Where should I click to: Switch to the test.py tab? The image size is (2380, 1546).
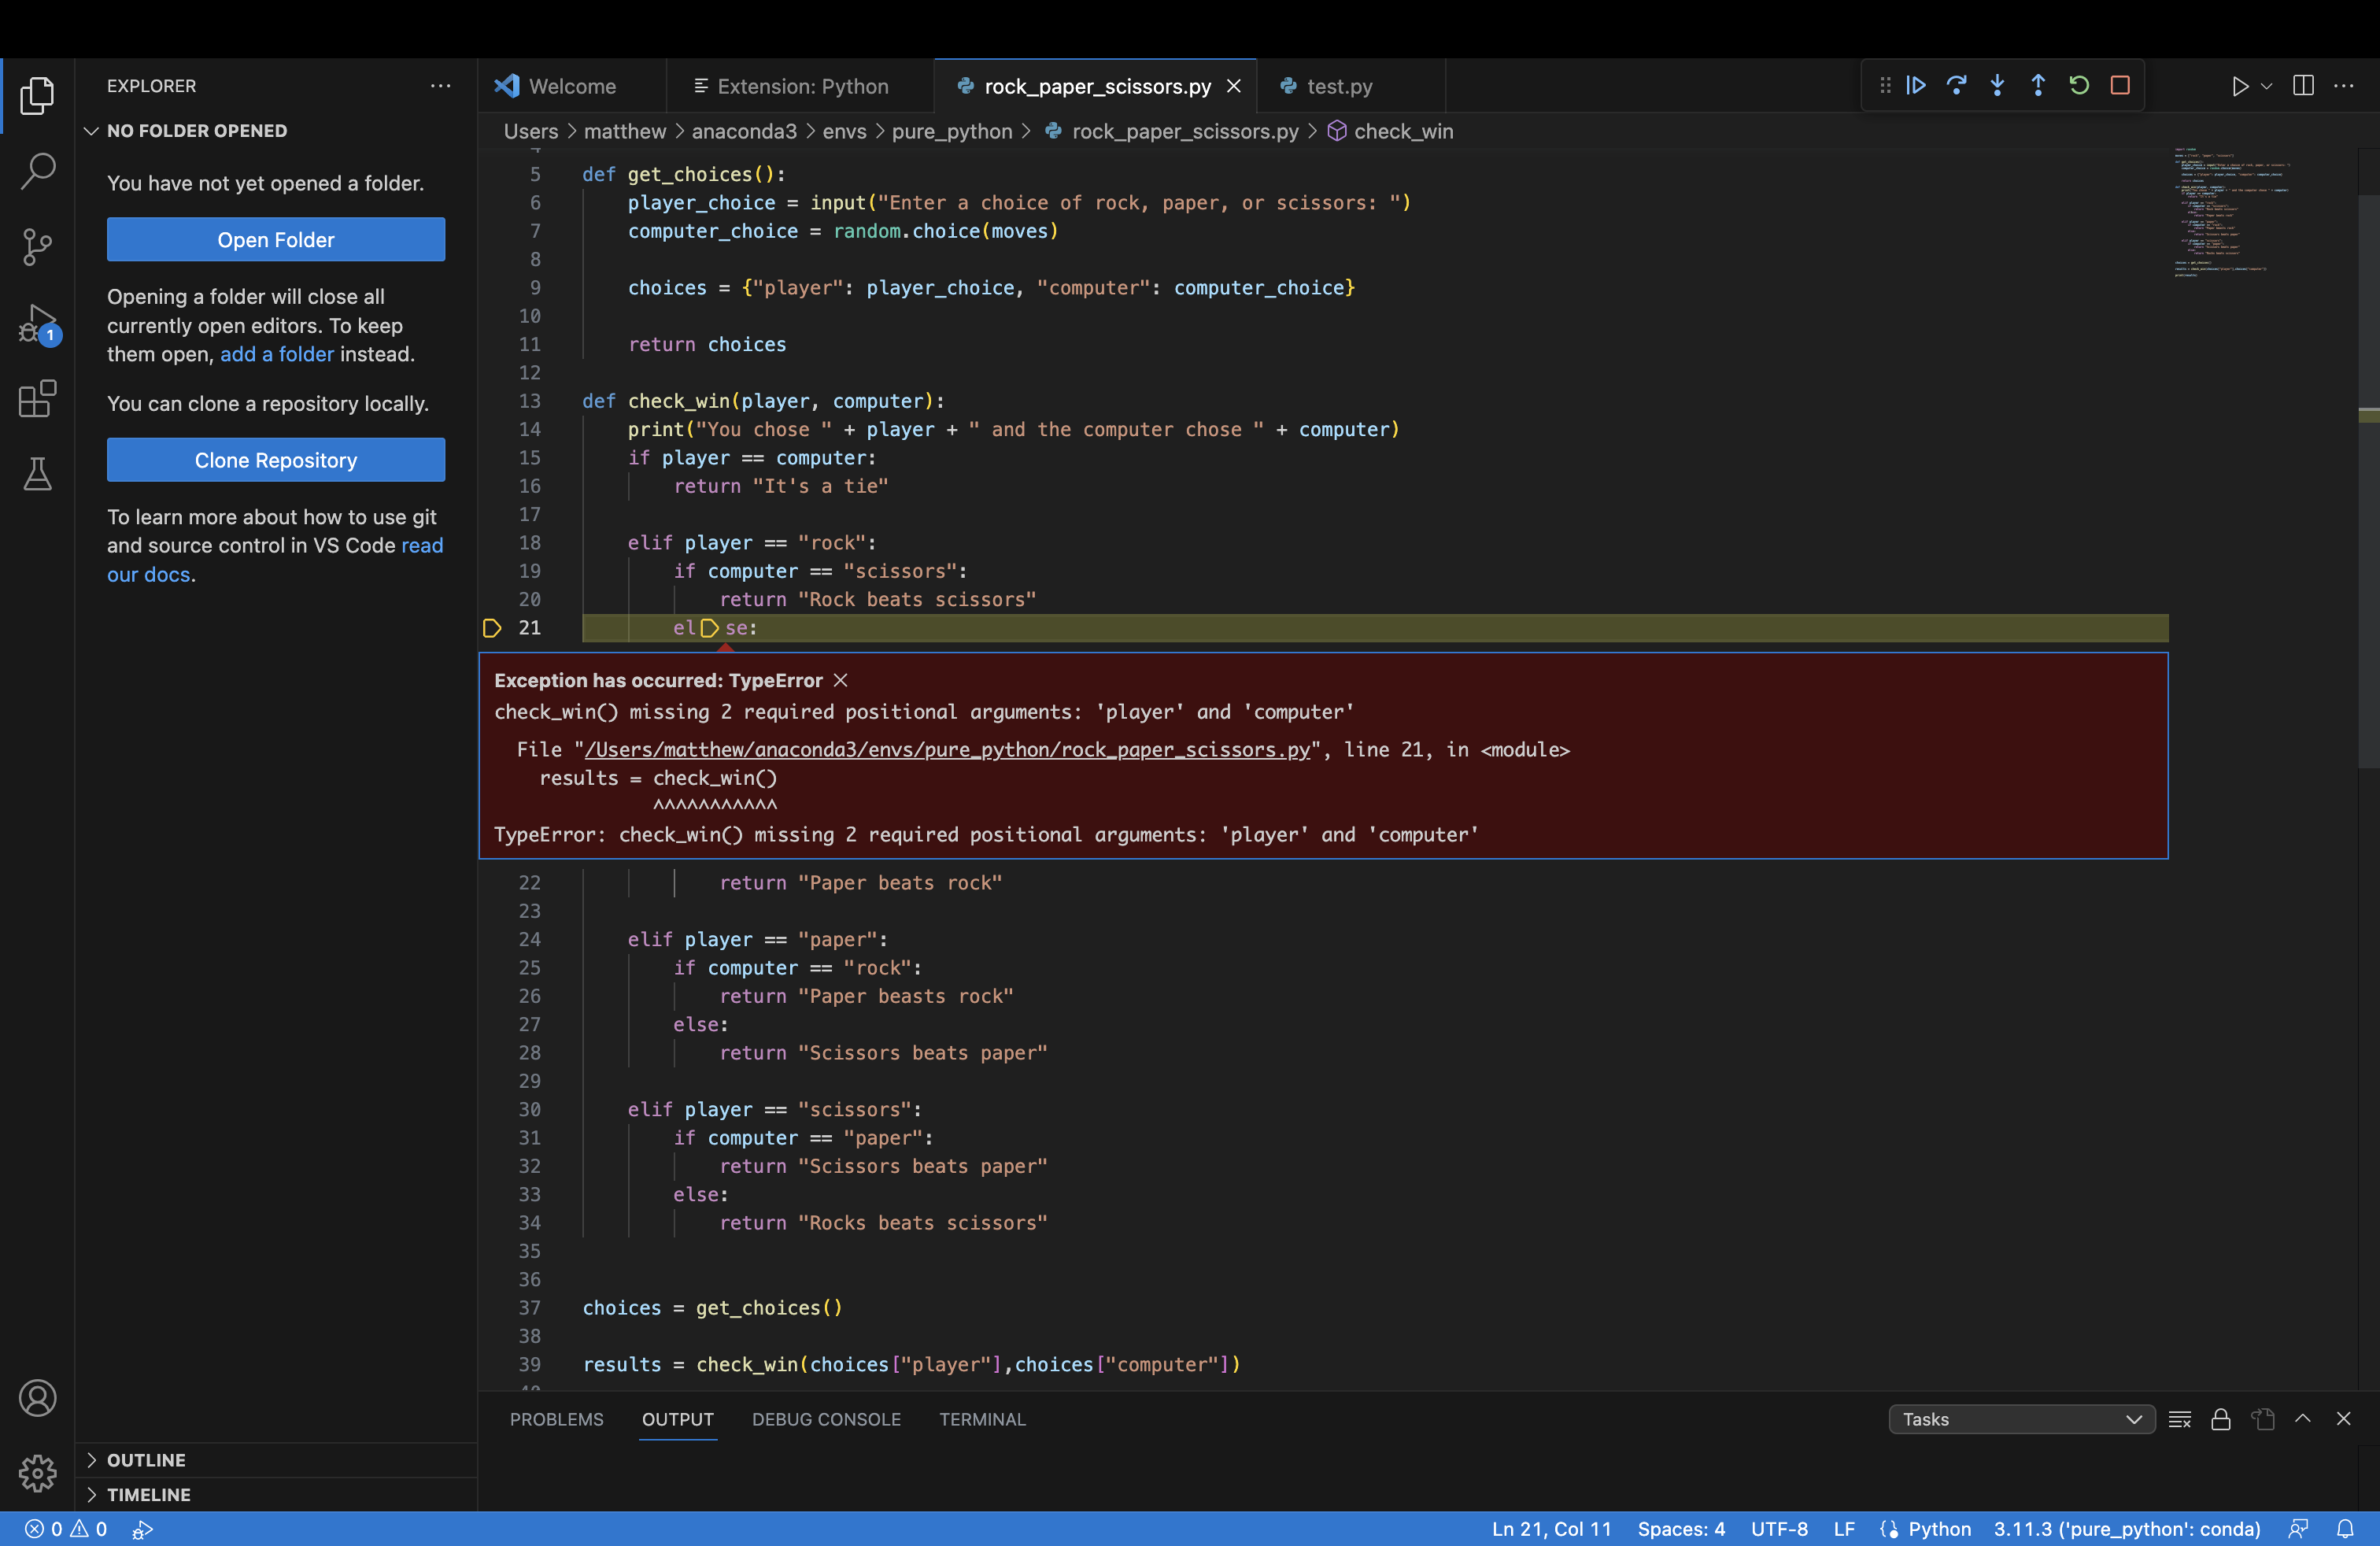[x=1338, y=86]
